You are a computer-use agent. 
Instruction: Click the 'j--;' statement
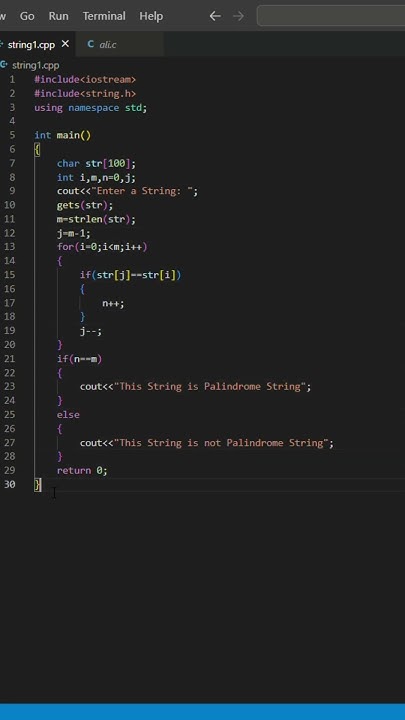[x=91, y=331]
